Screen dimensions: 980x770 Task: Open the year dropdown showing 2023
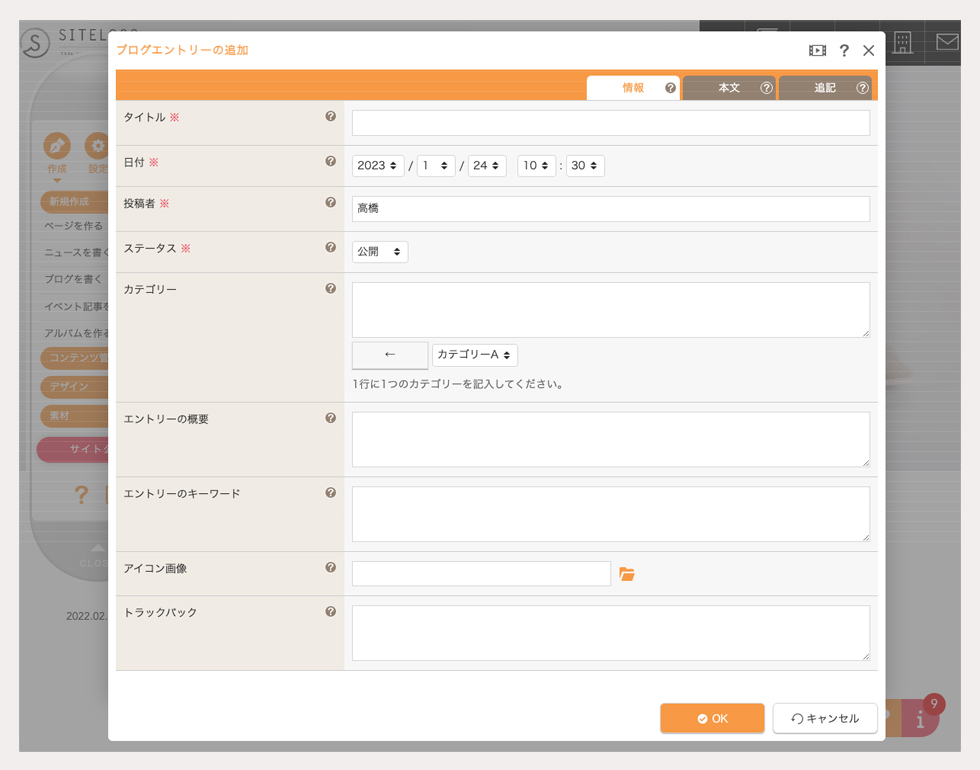(378, 166)
